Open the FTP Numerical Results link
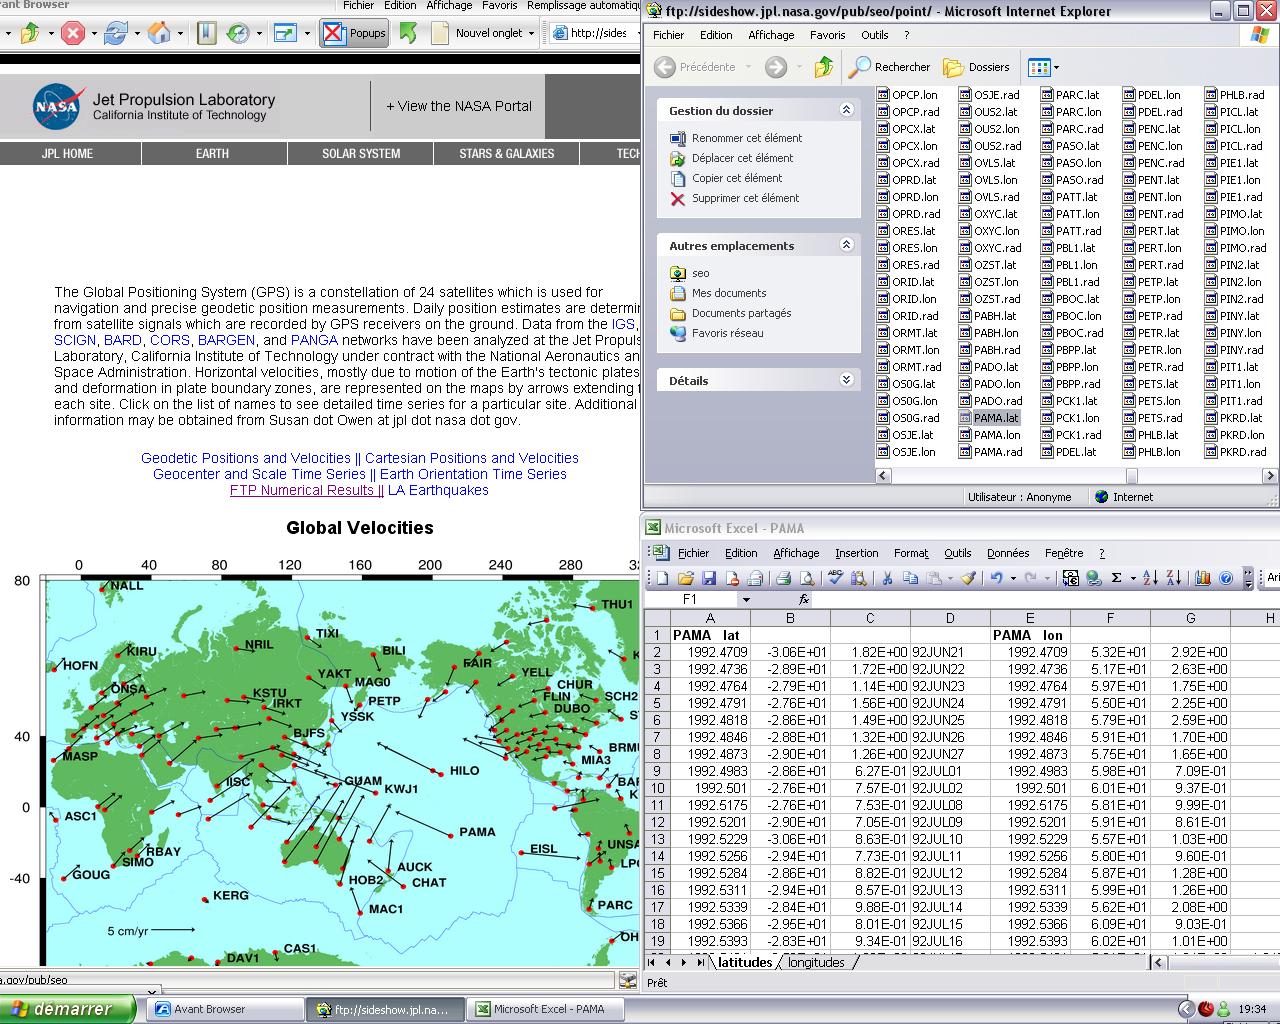1280x1024 pixels. [302, 490]
